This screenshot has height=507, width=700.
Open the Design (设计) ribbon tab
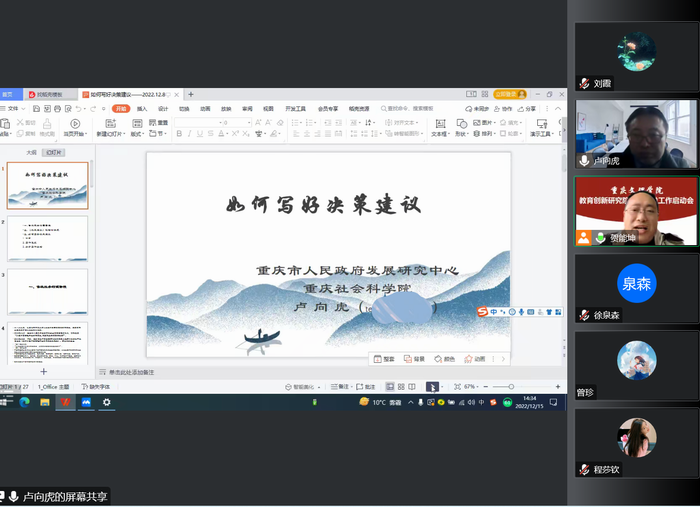click(163, 108)
